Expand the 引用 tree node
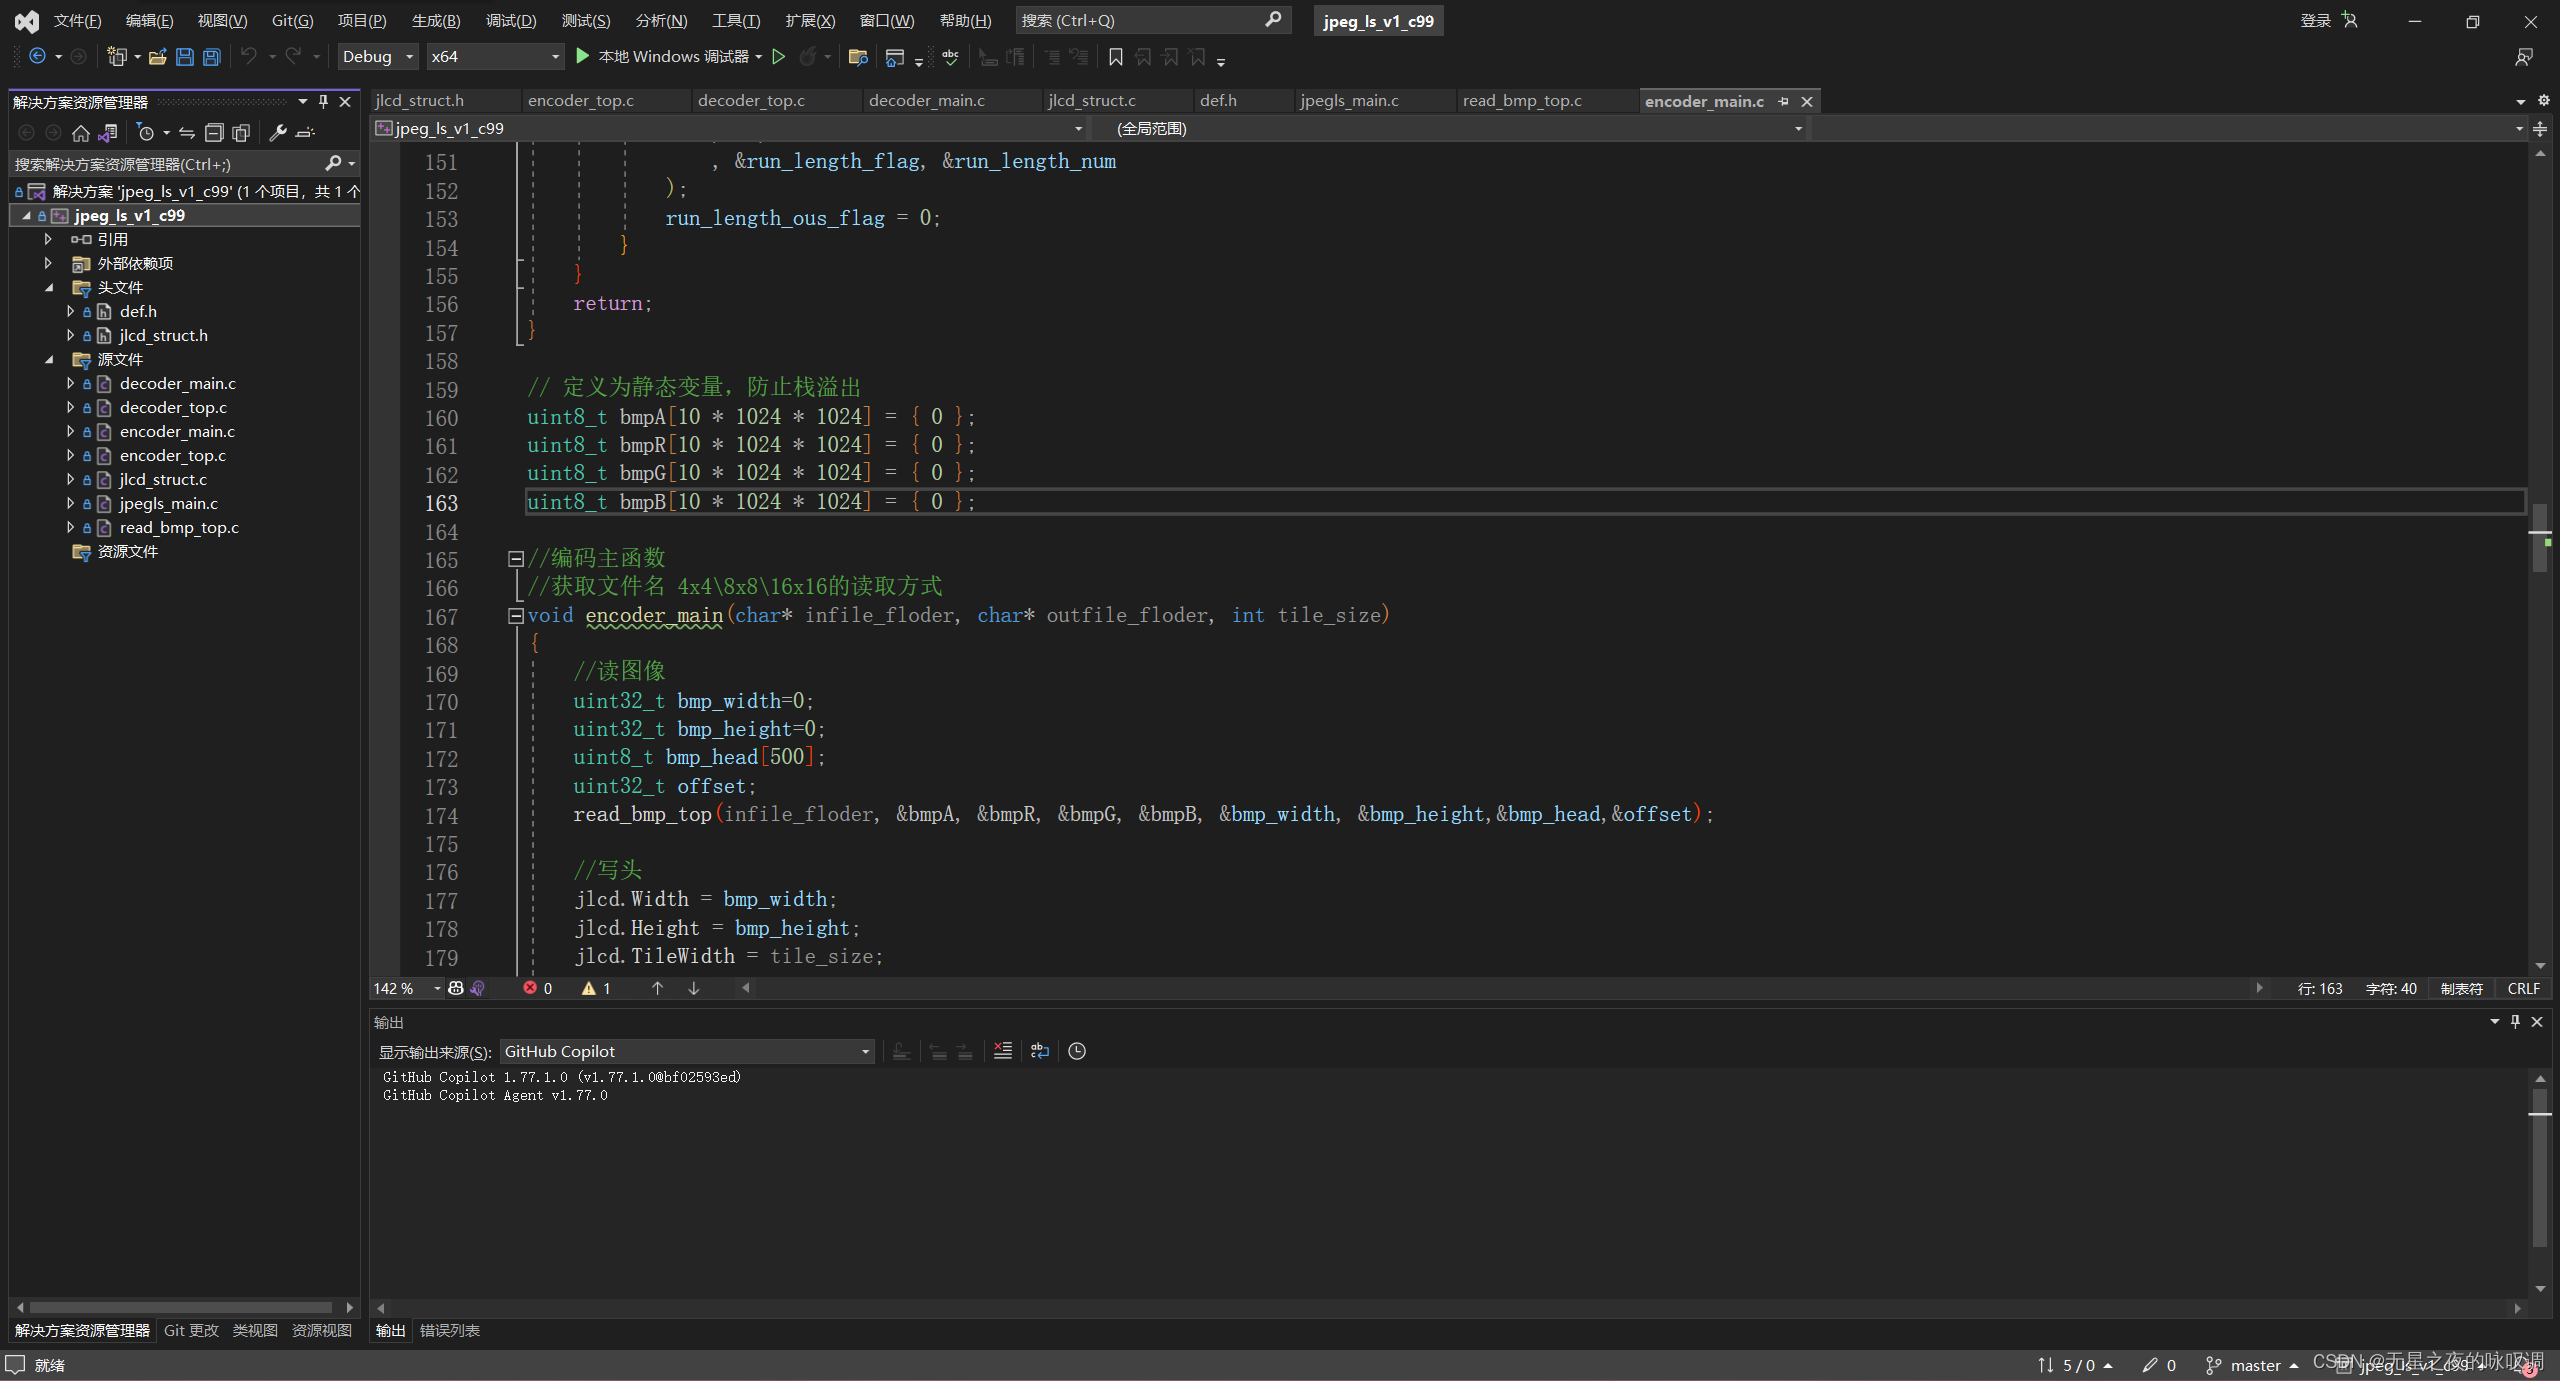The image size is (2560, 1381). point(48,239)
